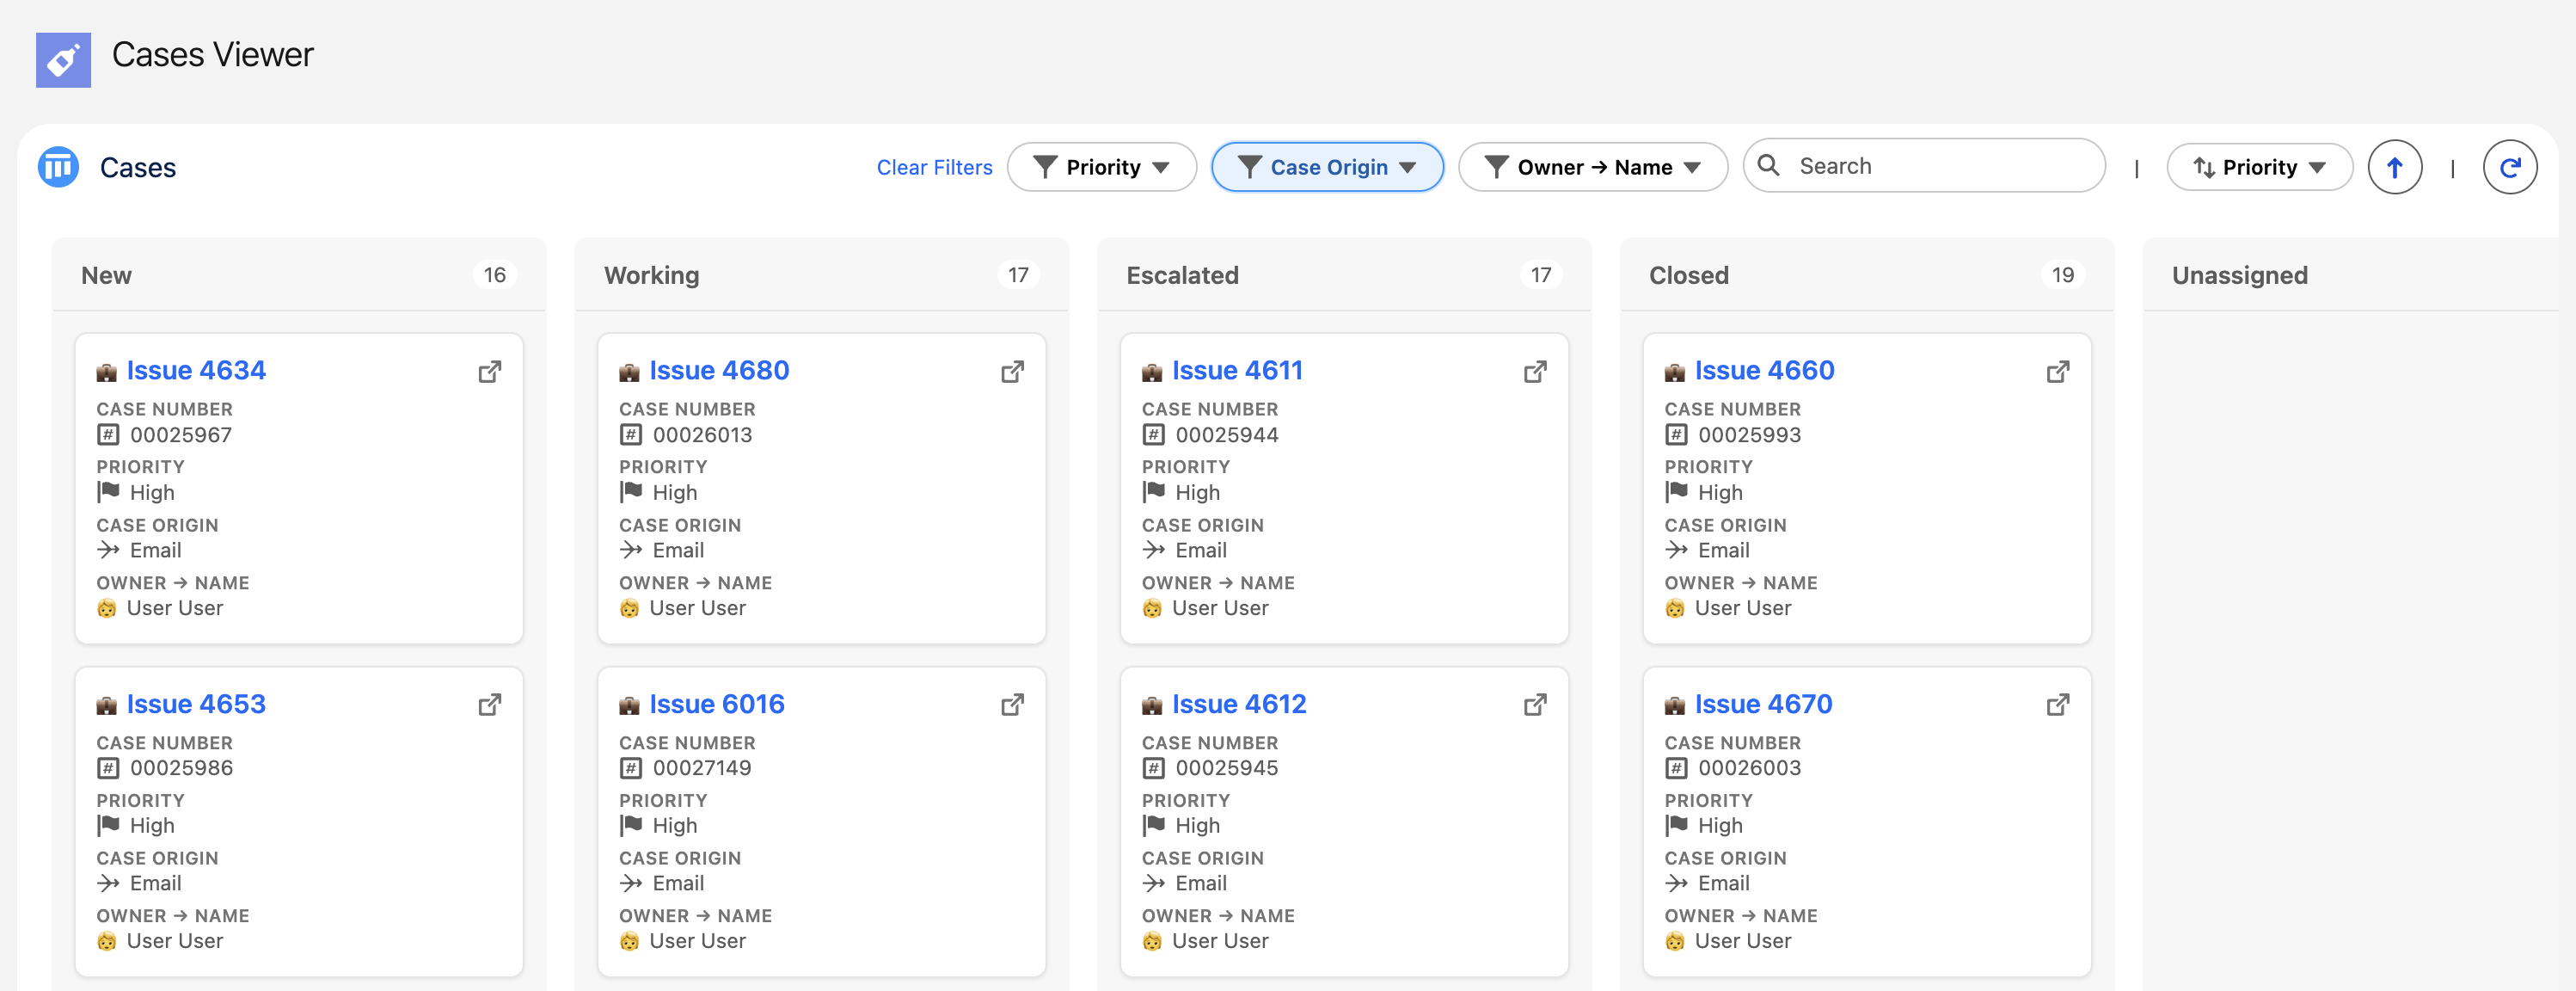Open Issue 4680 external link icon
2576x991 pixels.
pyautogui.click(x=1013, y=372)
